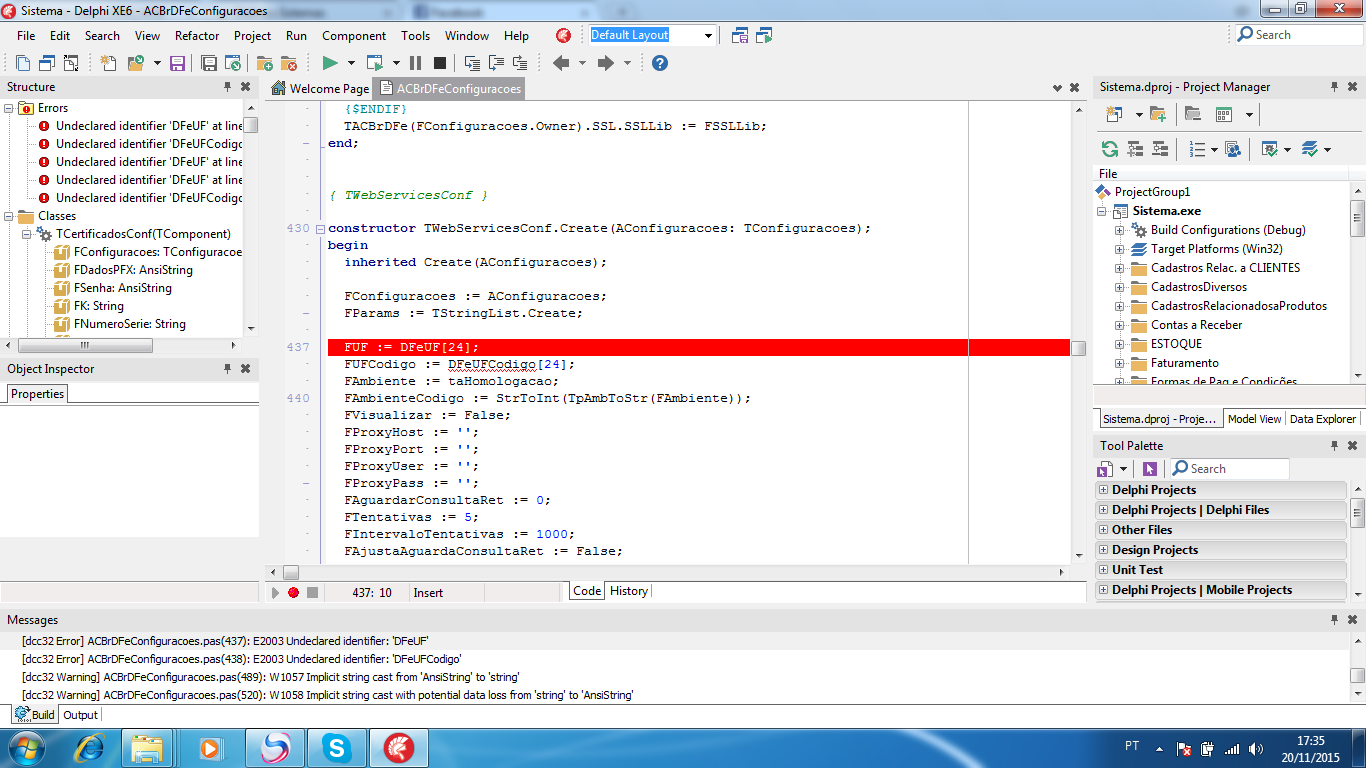Collapse the Errors node in Structure
This screenshot has height=768, width=1366.
tap(9, 108)
